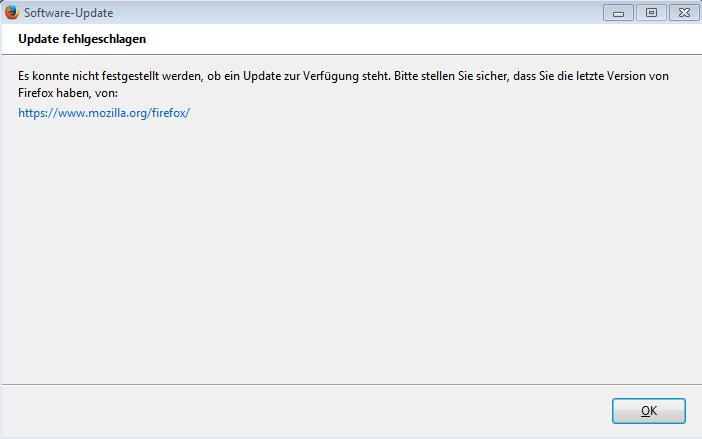Minimize the Software-Update window
This screenshot has height=439, width=702.
pyautogui.click(x=618, y=13)
